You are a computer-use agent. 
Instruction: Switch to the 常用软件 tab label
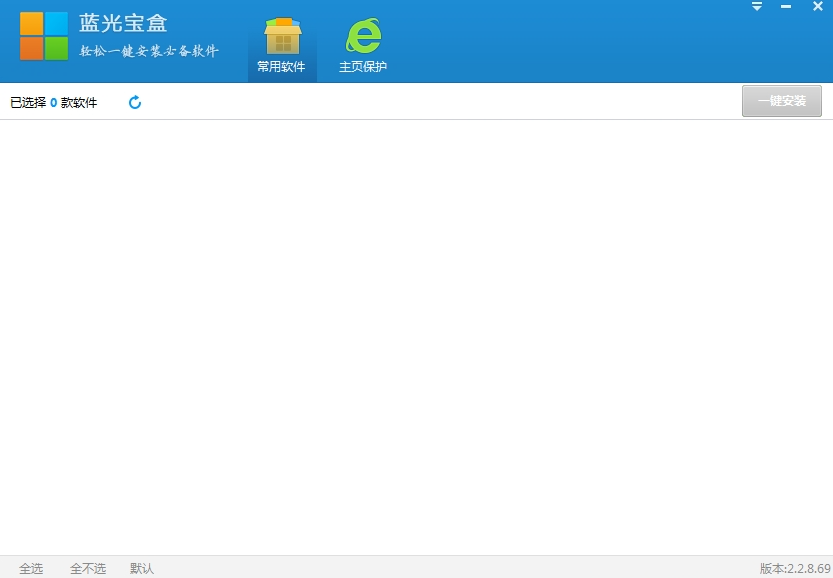pyautogui.click(x=281, y=66)
